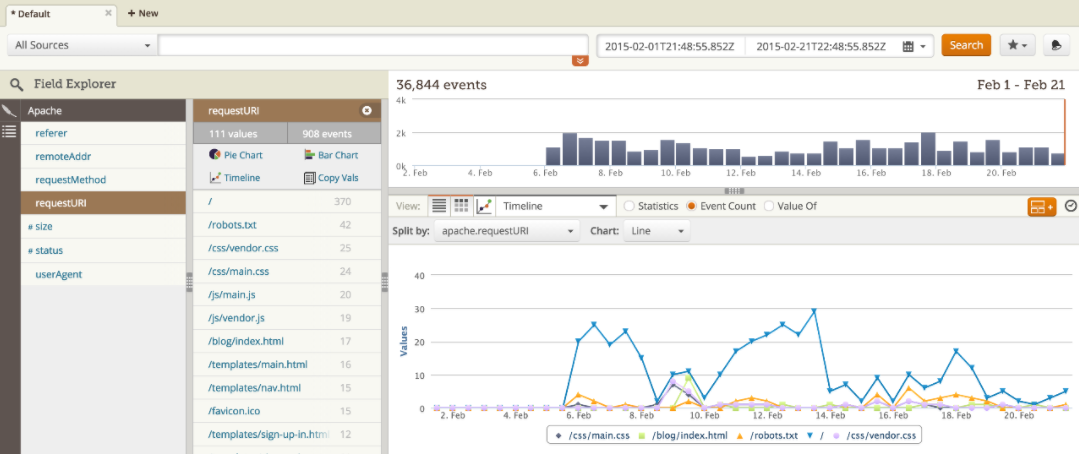This screenshot has width=1079, height=454.
Task: Open the calendar date picker
Action: (916, 46)
